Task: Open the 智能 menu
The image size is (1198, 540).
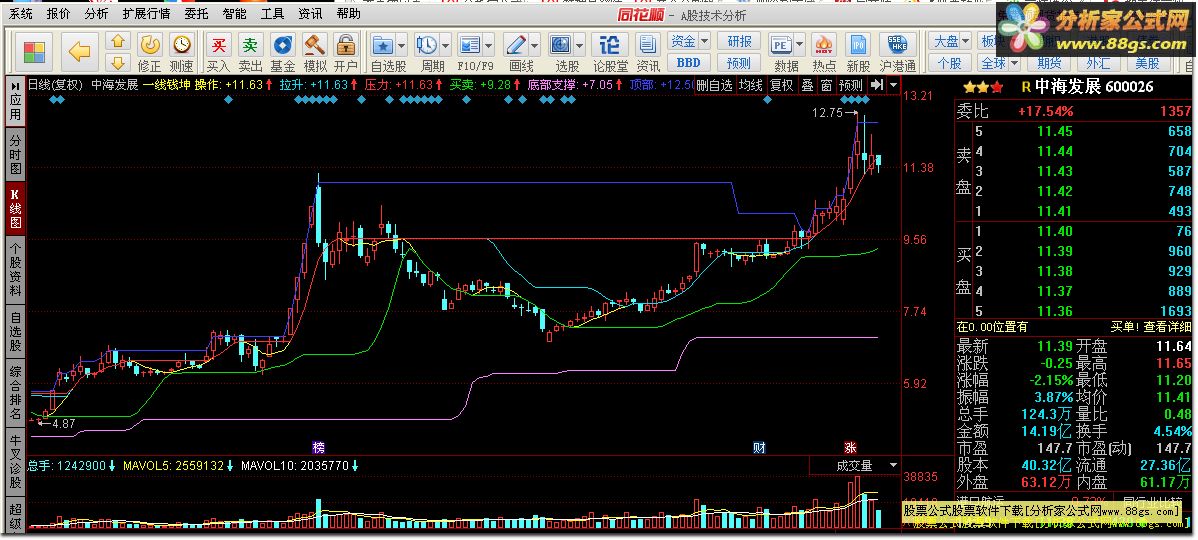Action: click(x=235, y=14)
